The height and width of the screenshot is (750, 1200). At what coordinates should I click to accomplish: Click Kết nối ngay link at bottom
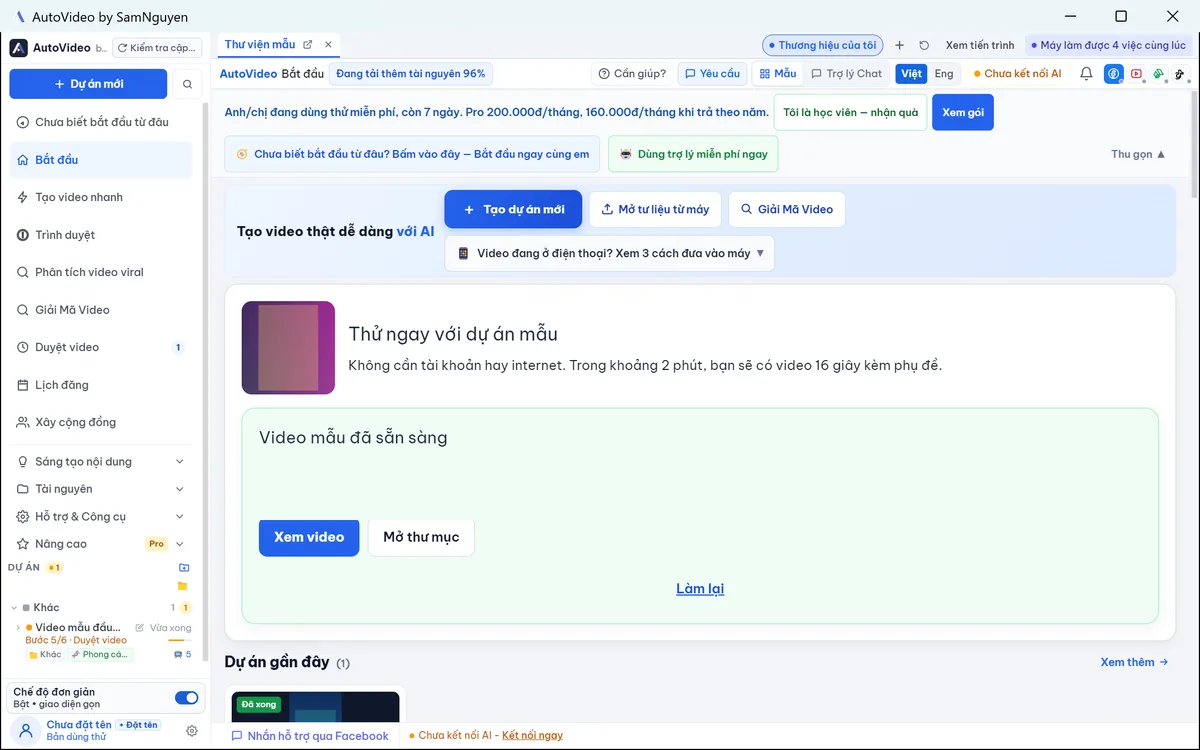pos(532,736)
